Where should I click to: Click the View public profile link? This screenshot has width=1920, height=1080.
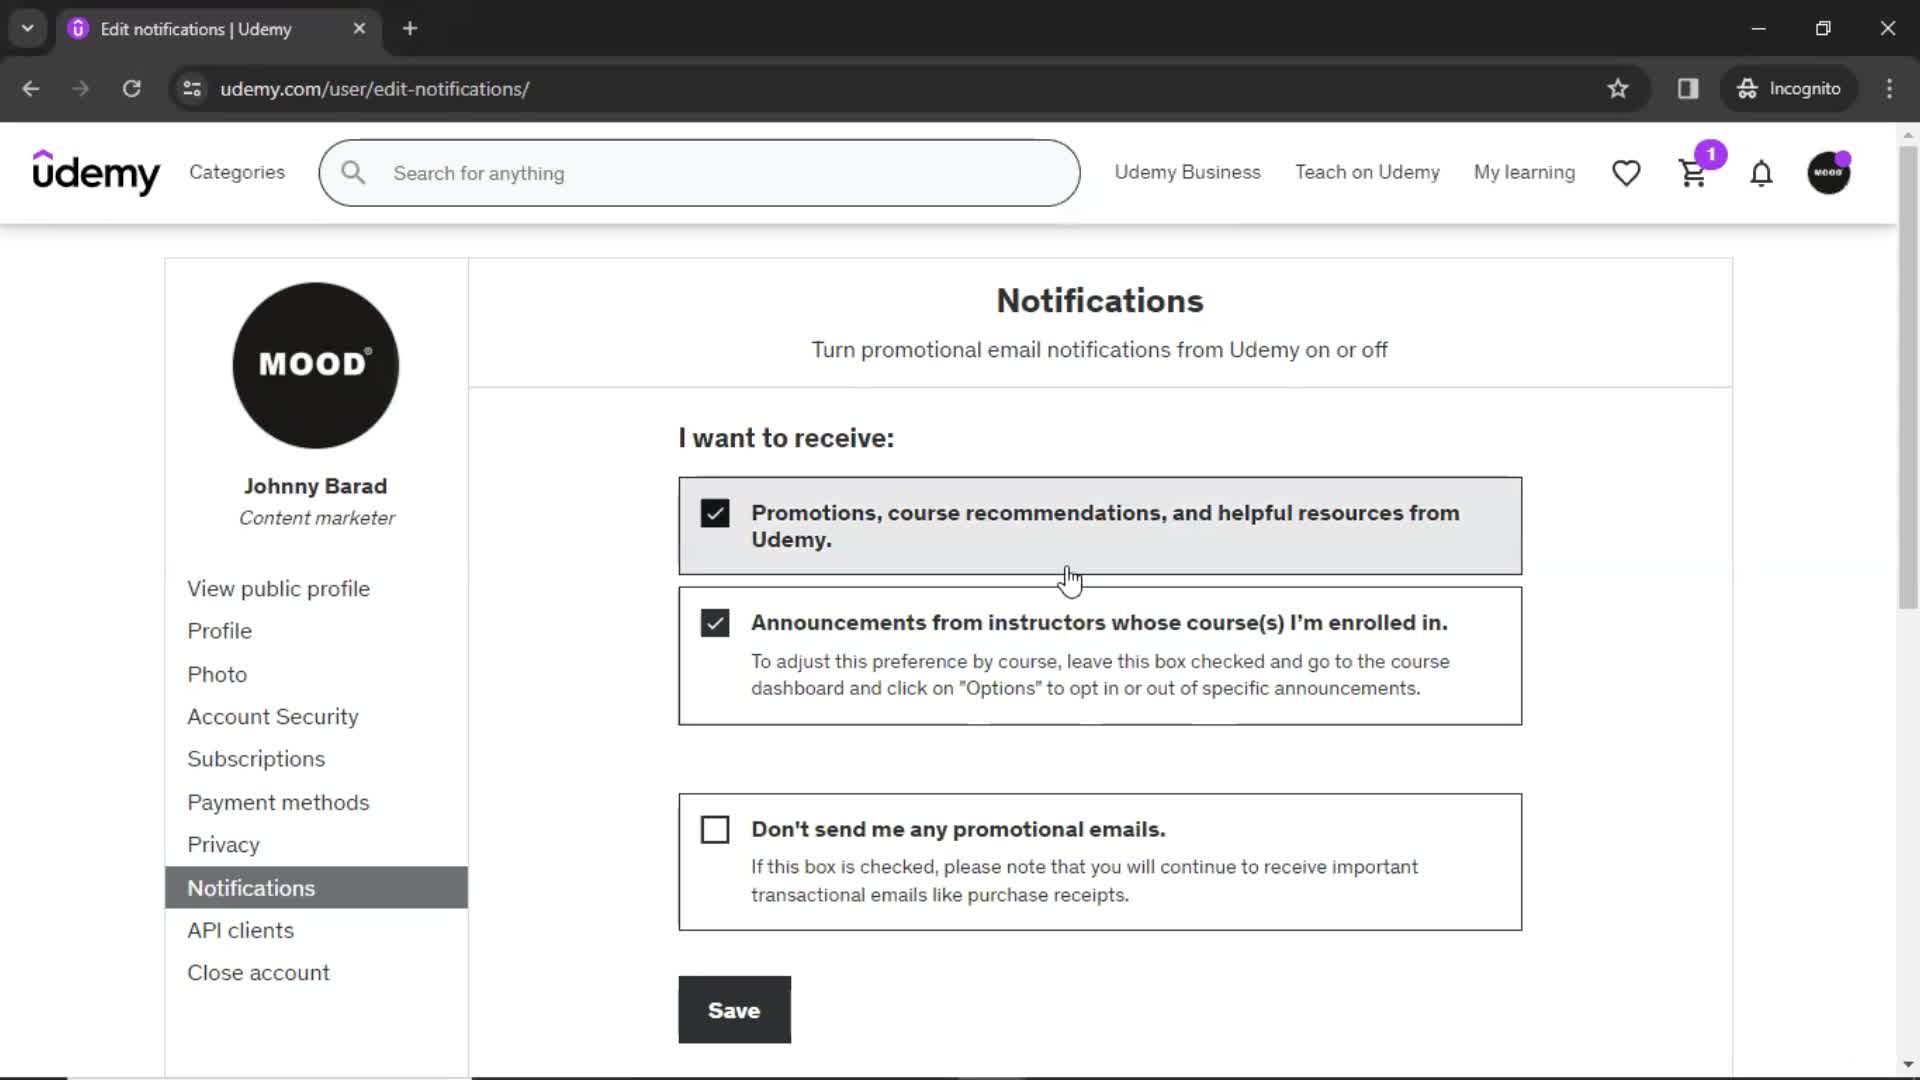point(278,588)
